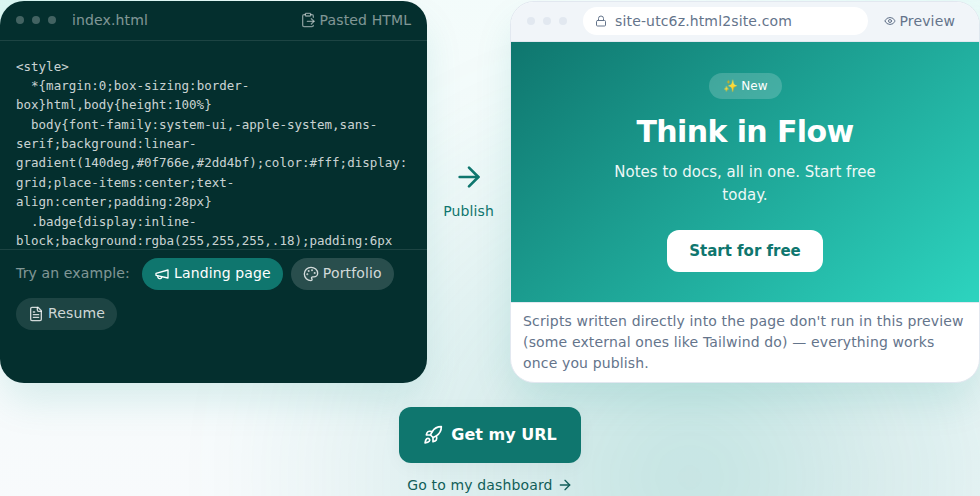
Task: Load the Portfolio example
Action: tap(342, 274)
